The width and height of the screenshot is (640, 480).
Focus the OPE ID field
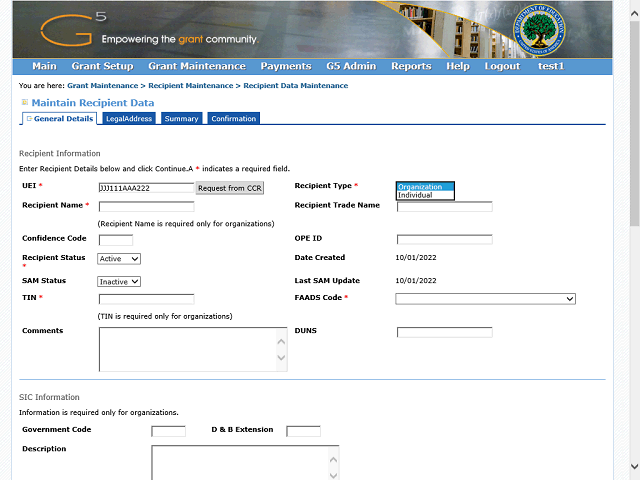tap(444, 240)
